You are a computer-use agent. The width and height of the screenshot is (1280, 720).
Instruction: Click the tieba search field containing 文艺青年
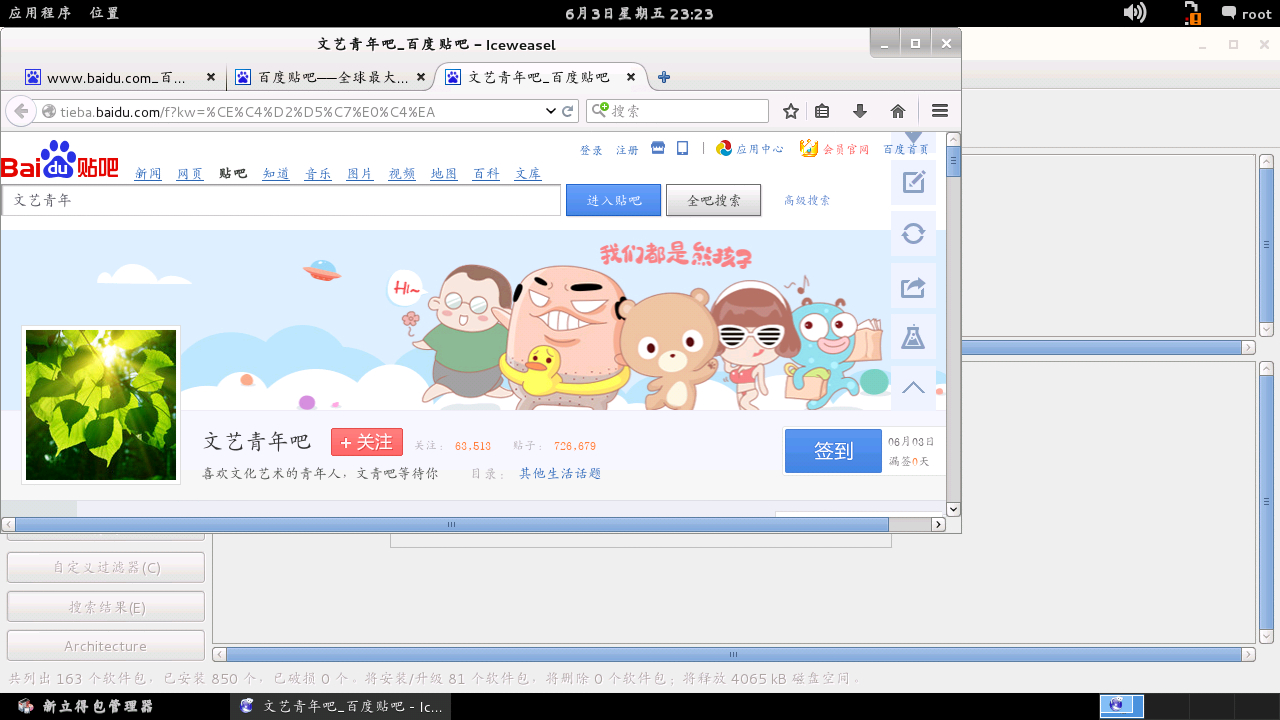[x=281, y=200]
